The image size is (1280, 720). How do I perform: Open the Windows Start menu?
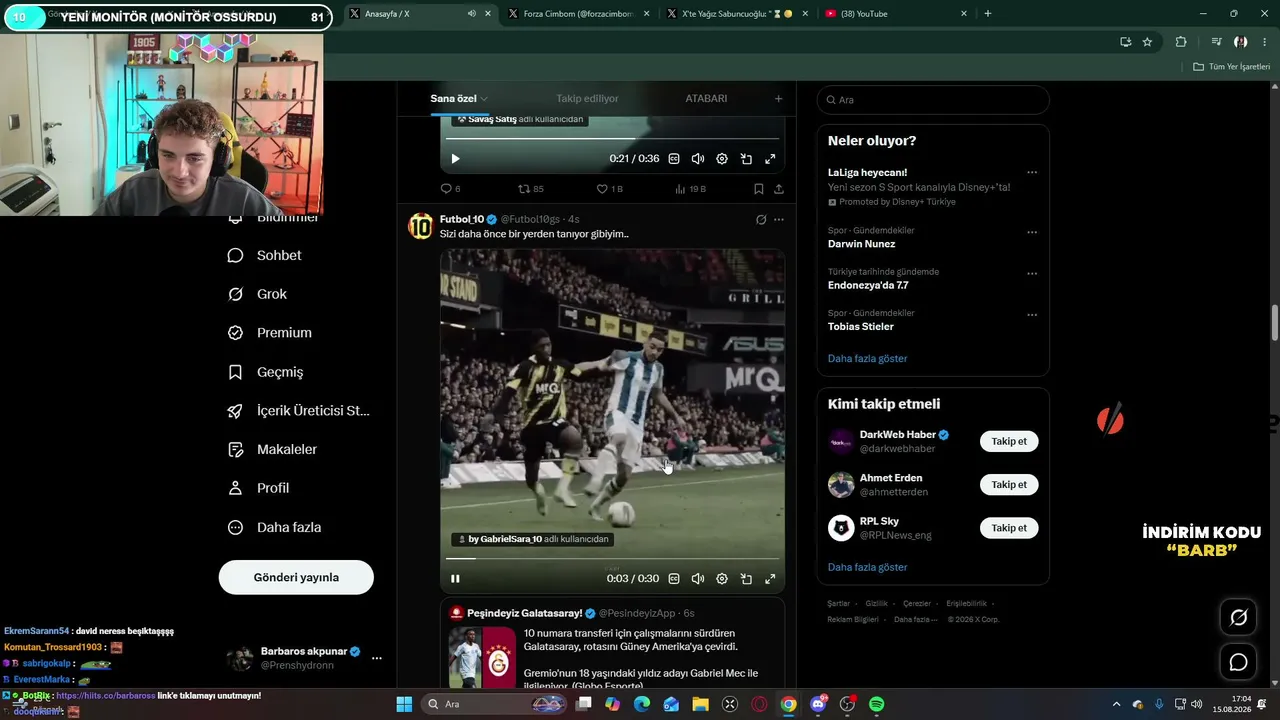[404, 704]
